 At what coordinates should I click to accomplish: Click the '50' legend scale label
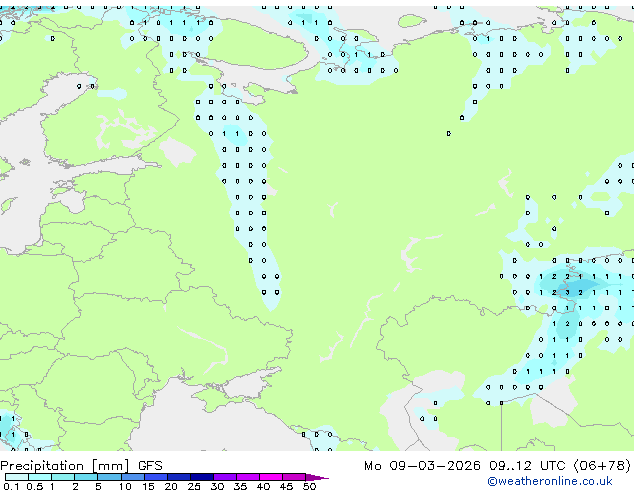(x=309, y=486)
